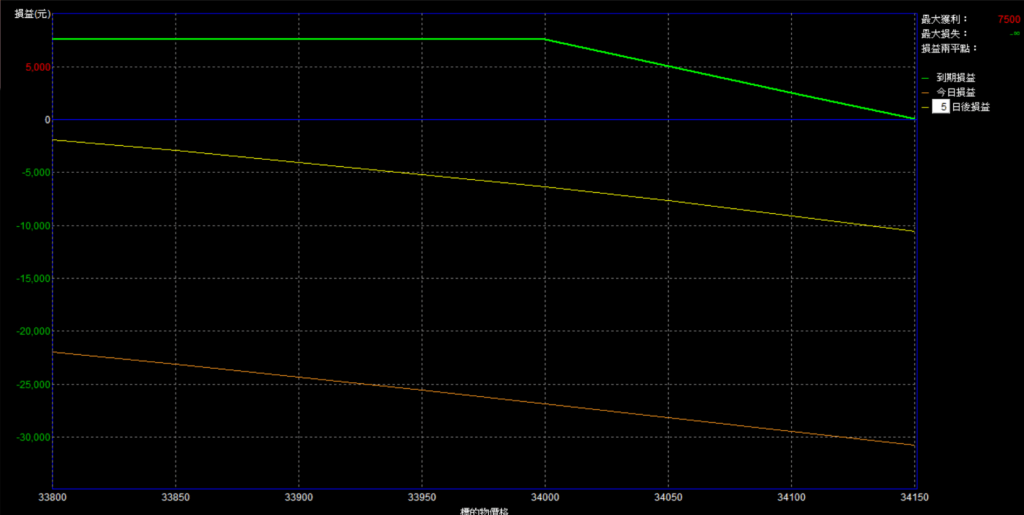Viewport: 1024px width, 515px height.
Task: Click the -30,000 label on the loss axis
Action: click(28, 437)
